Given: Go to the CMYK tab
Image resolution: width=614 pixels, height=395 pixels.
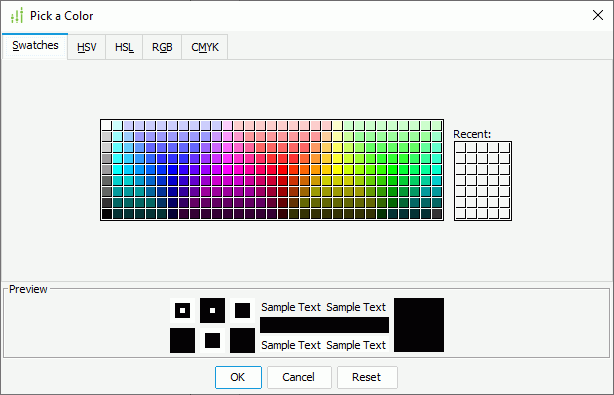Looking at the screenshot, I should point(205,47).
